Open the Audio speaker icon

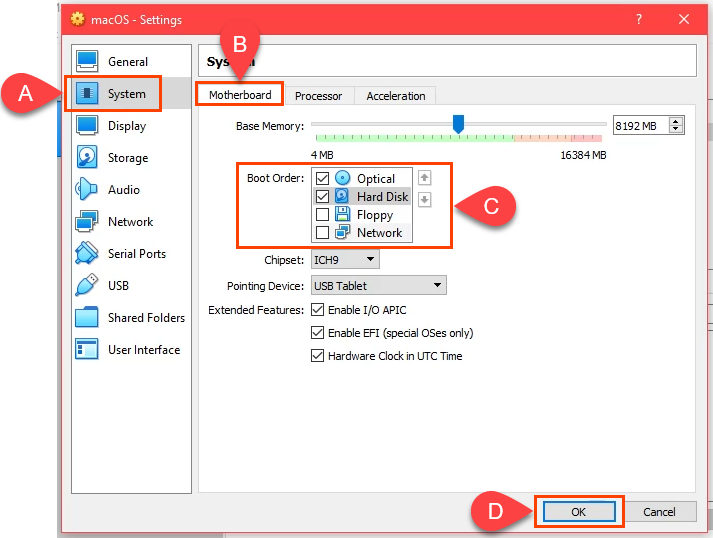(86, 189)
